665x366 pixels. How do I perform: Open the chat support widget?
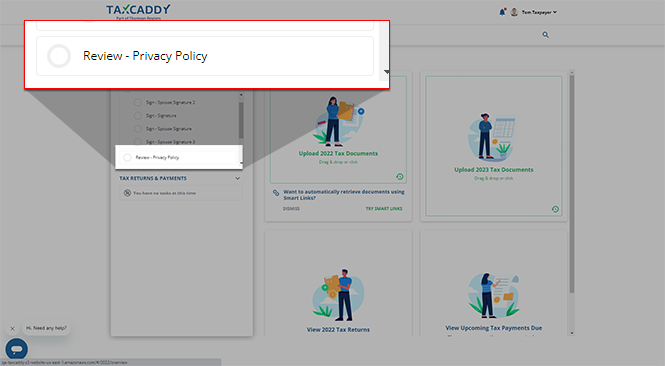(17, 349)
